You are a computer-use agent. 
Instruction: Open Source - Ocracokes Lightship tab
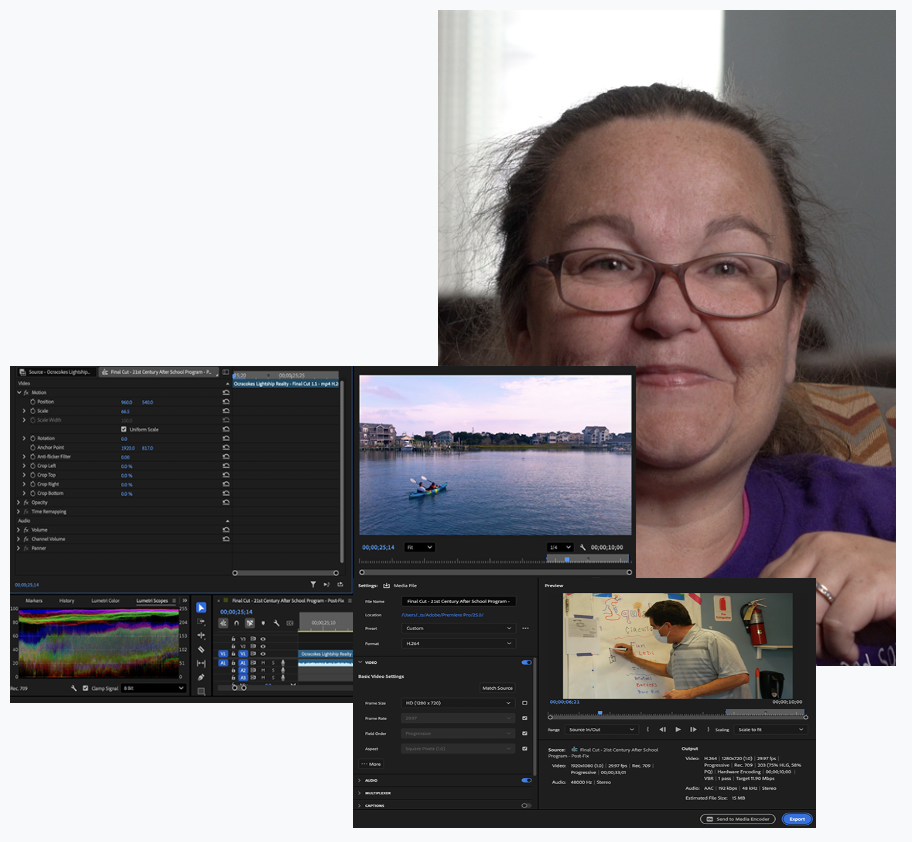55,372
